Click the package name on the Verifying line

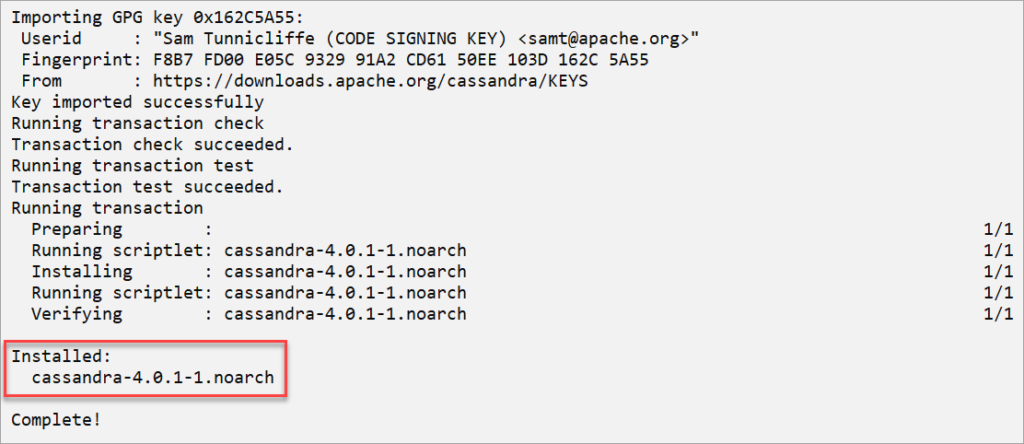pyautogui.click(x=345, y=314)
